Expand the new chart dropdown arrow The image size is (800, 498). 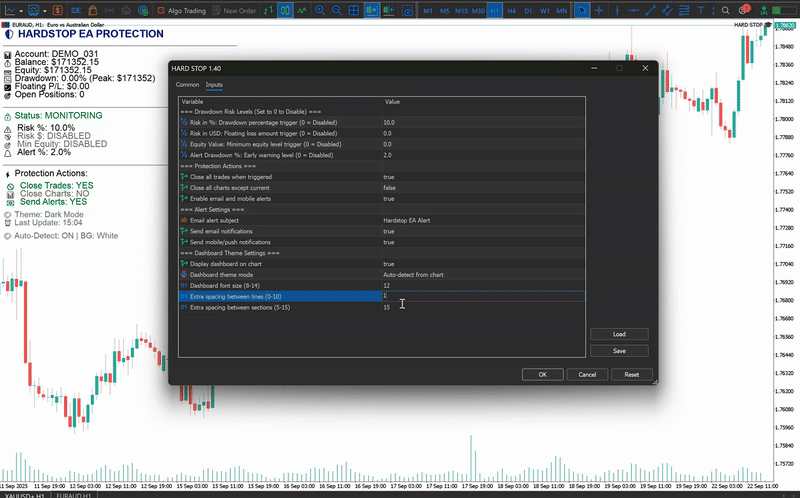(21, 10)
